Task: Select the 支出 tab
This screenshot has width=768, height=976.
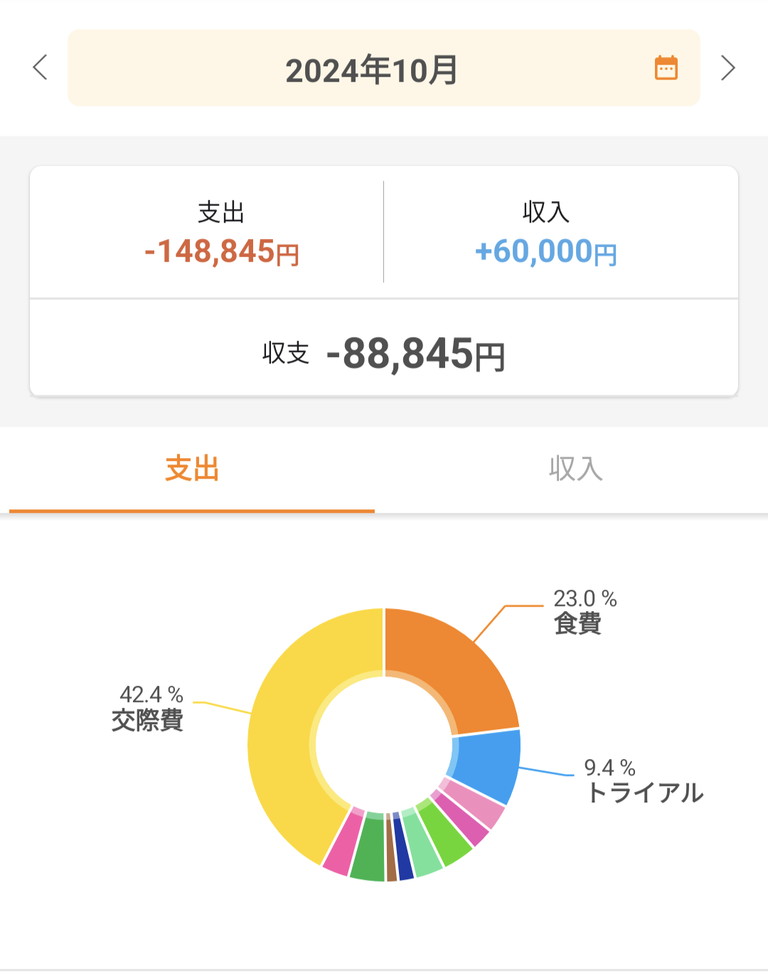Action: click(192, 470)
